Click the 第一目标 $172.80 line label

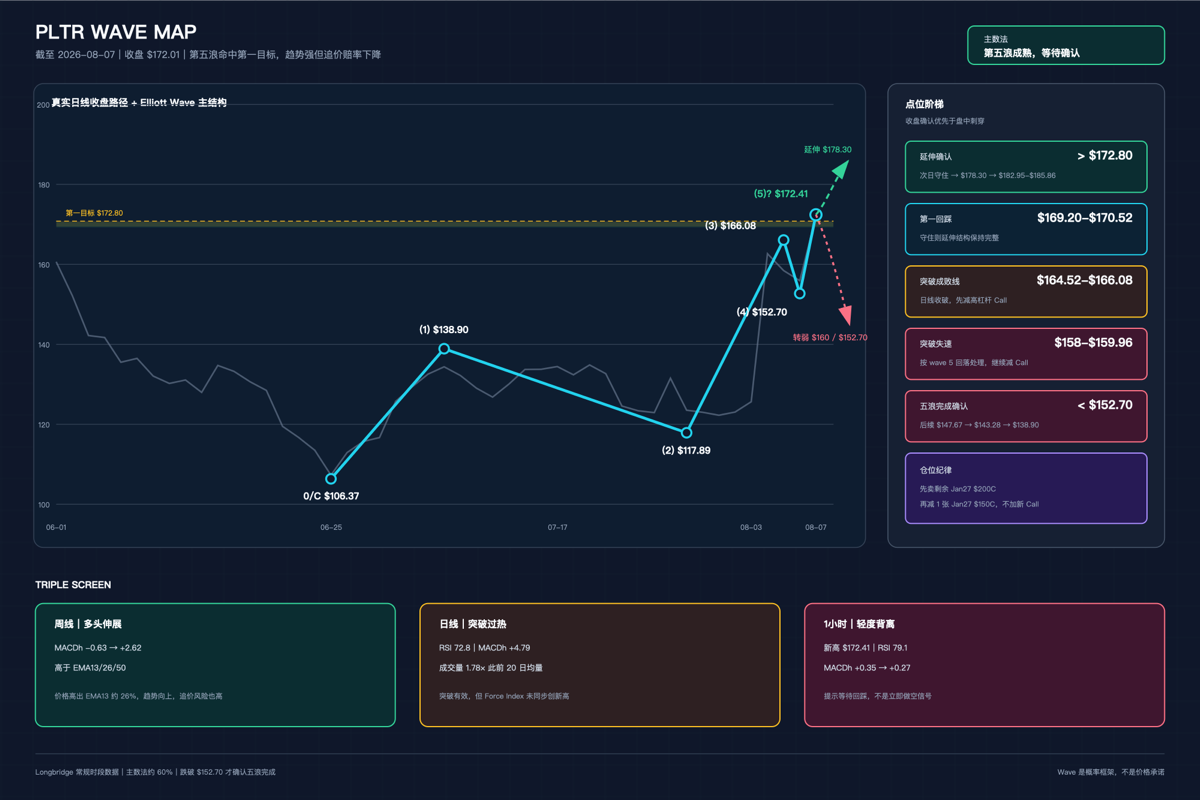[x=94, y=213]
